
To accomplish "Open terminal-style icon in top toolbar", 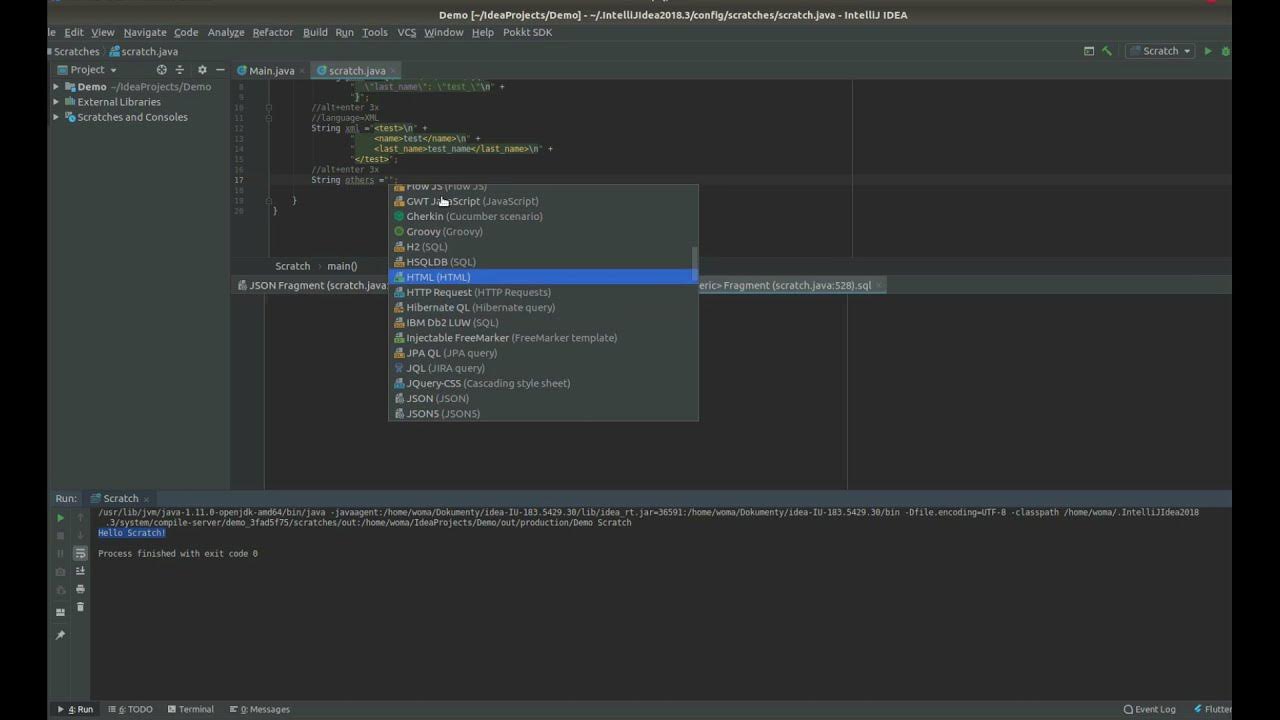I will coord(1089,51).
